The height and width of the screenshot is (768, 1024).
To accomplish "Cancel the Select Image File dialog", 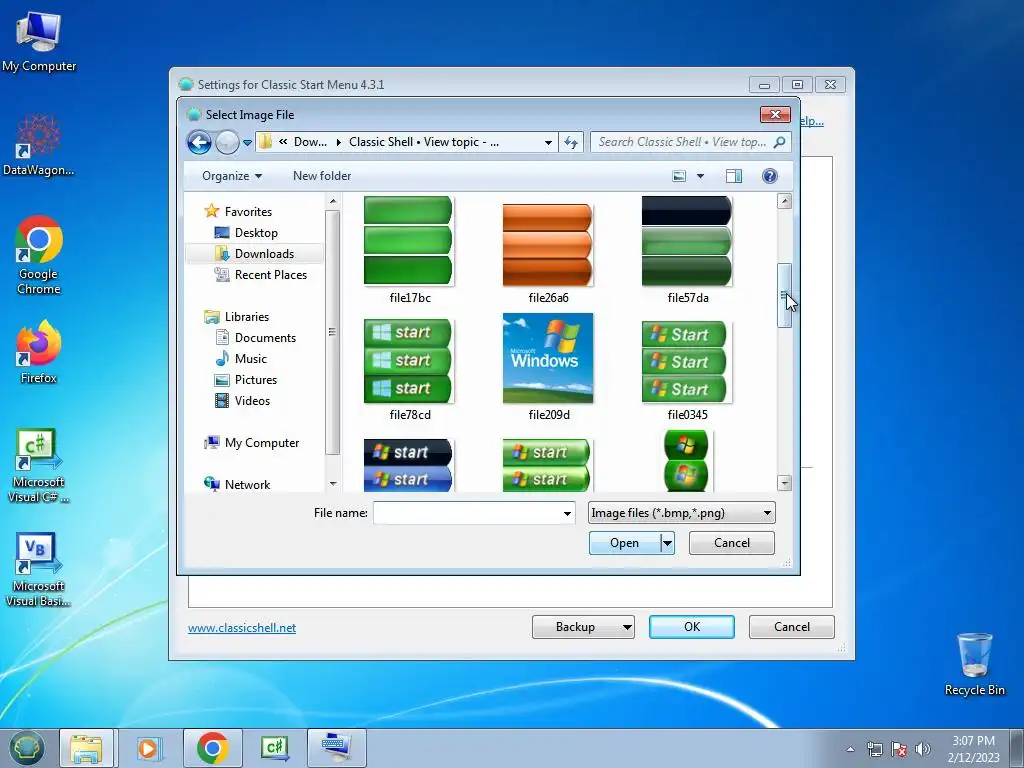I will (731, 543).
